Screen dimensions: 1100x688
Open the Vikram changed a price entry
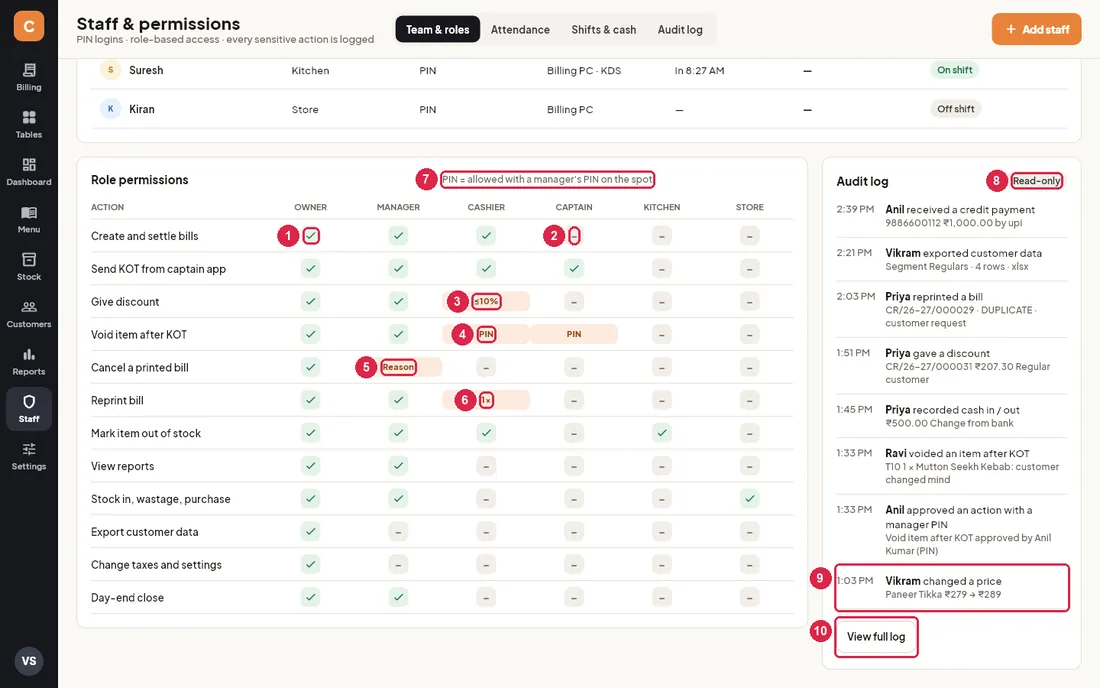[951, 588]
